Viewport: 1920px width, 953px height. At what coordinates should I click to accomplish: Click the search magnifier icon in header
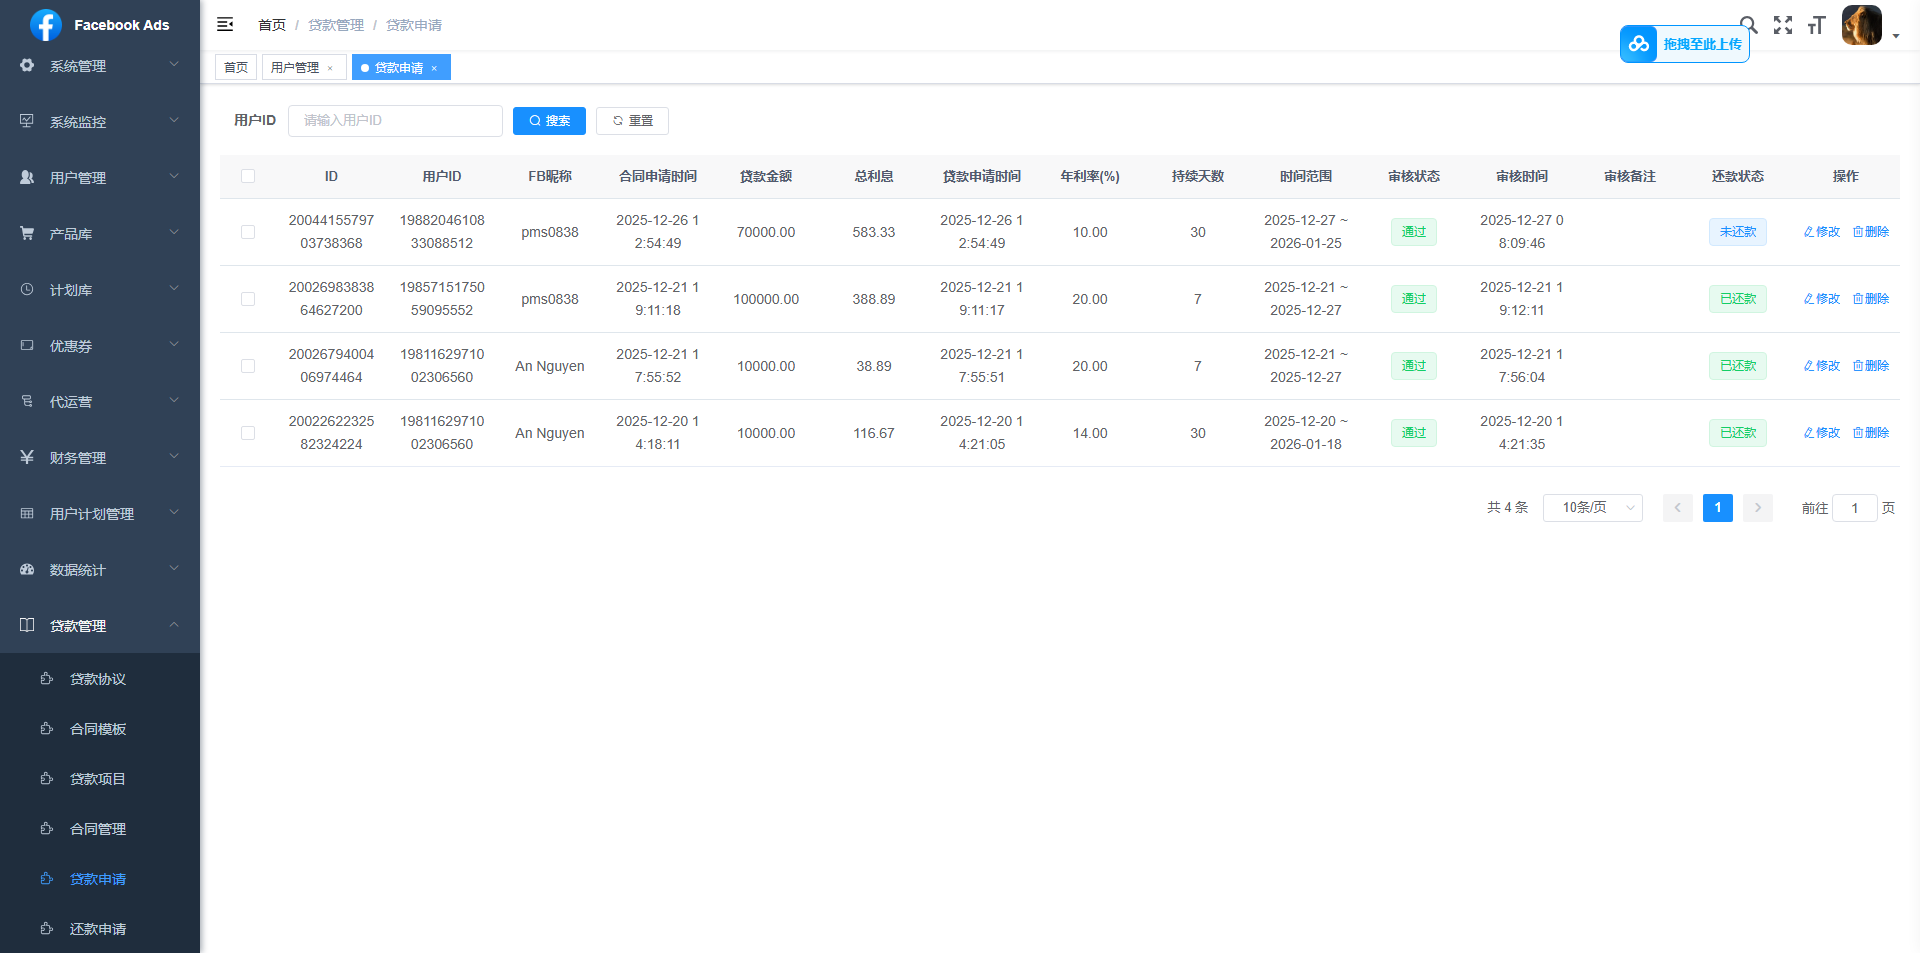click(x=1749, y=22)
